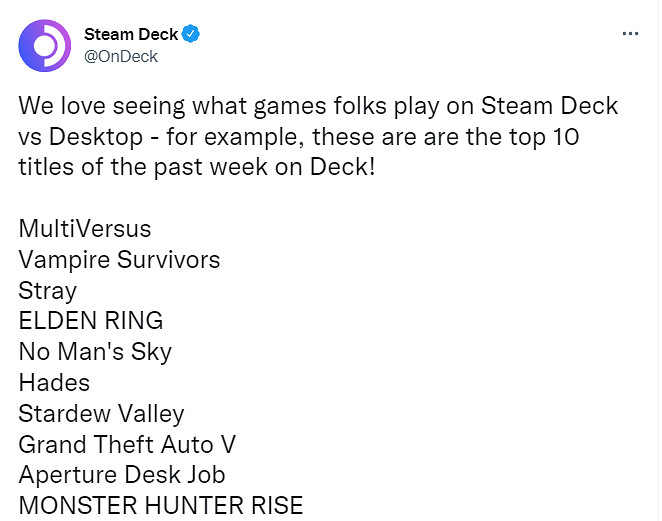The height and width of the screenshot is (521, 662).
Task: Select the MultiVersus title line
Action: 85,229
